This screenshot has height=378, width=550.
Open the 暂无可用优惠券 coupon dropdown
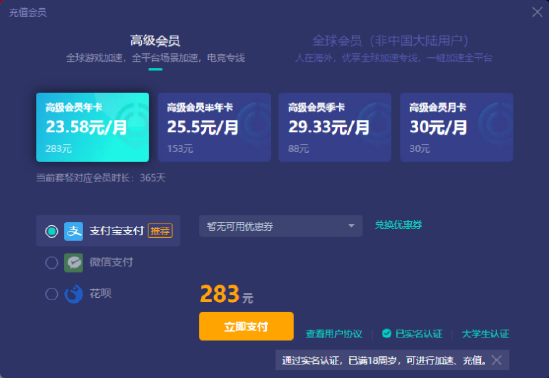(281, 226)
